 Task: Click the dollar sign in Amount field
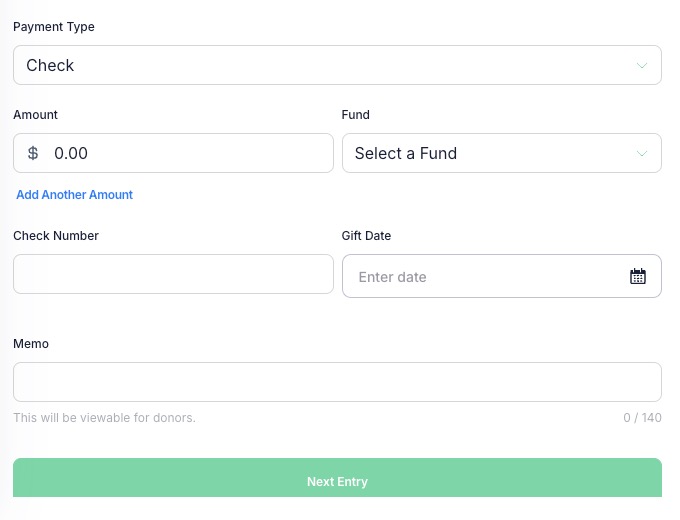click(33, 153)
